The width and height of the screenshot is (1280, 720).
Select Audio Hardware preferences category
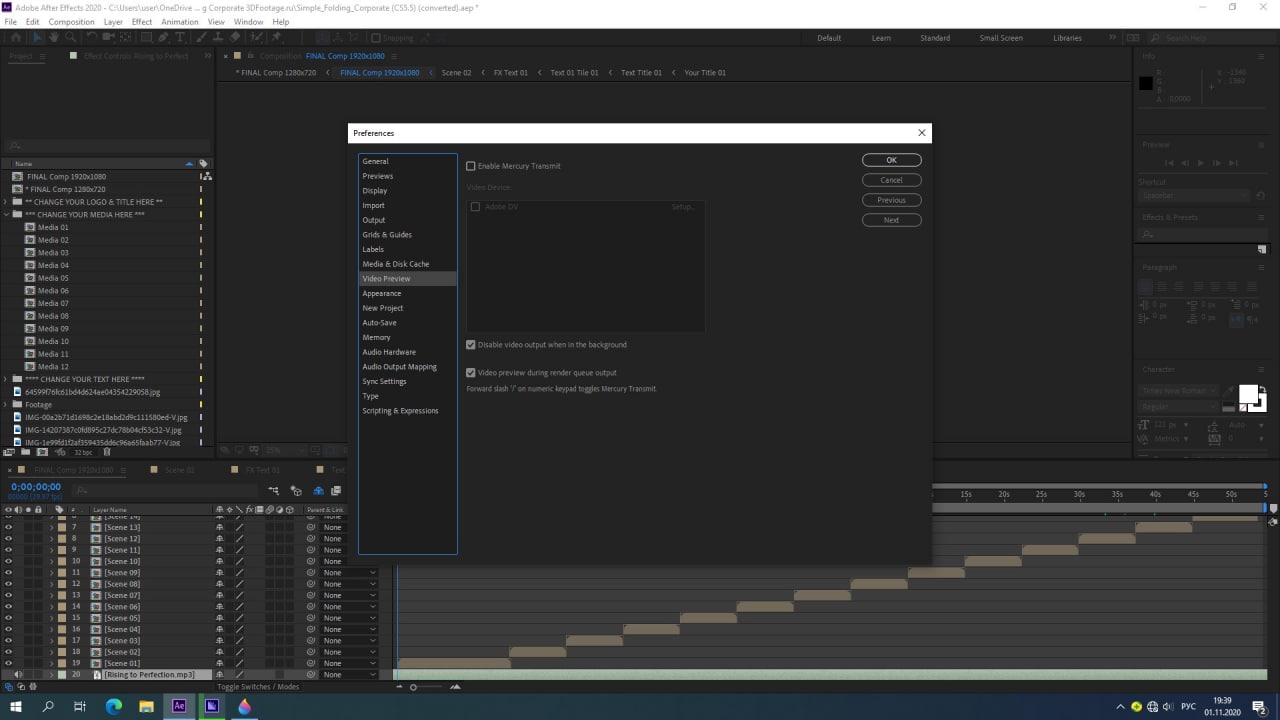(x=407, y=352)
